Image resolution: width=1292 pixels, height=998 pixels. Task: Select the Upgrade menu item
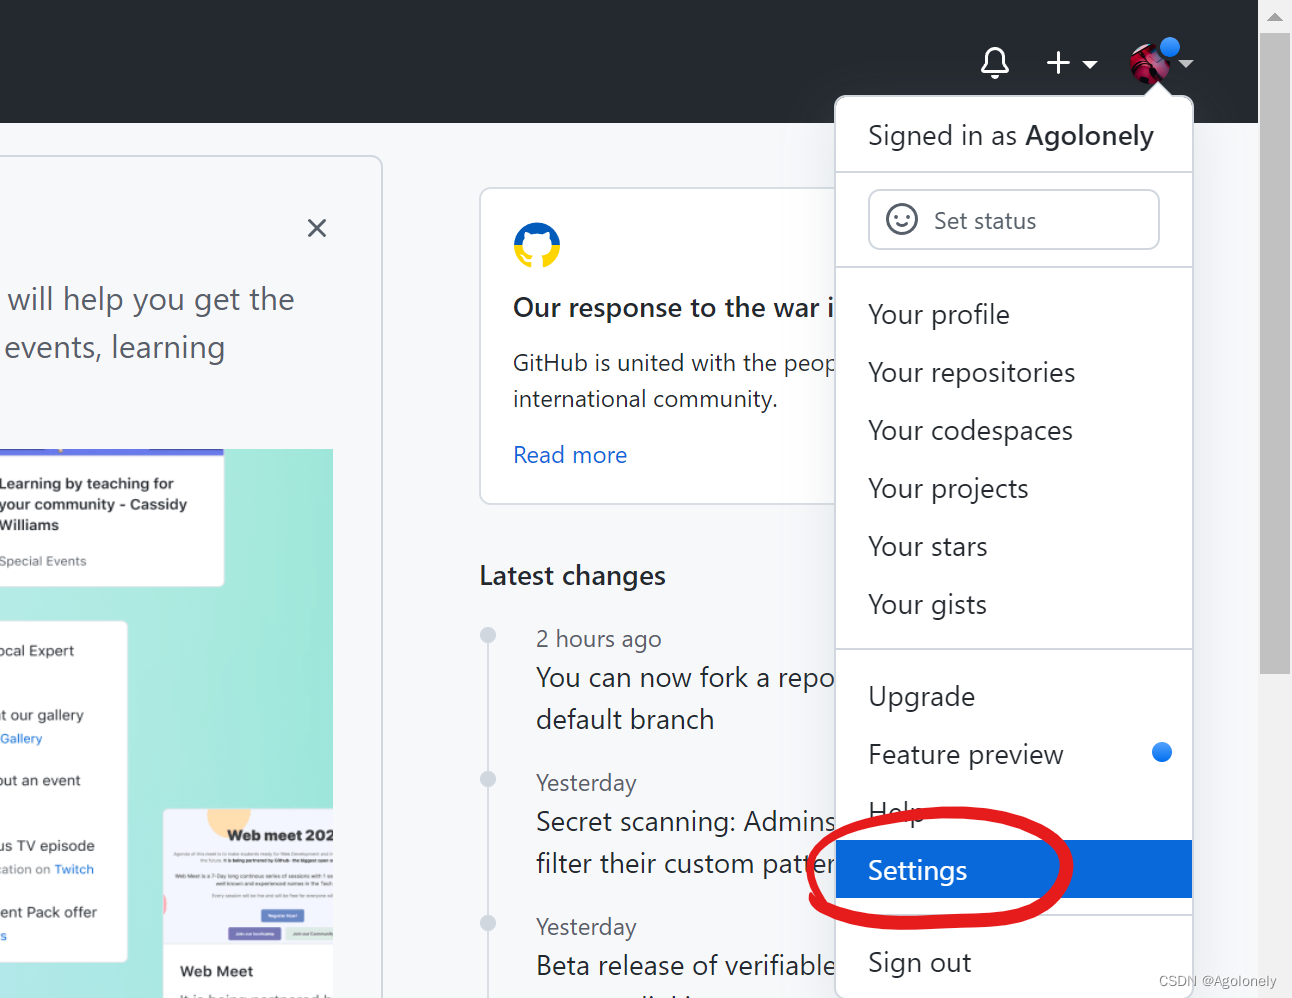tap(1014, 697)
